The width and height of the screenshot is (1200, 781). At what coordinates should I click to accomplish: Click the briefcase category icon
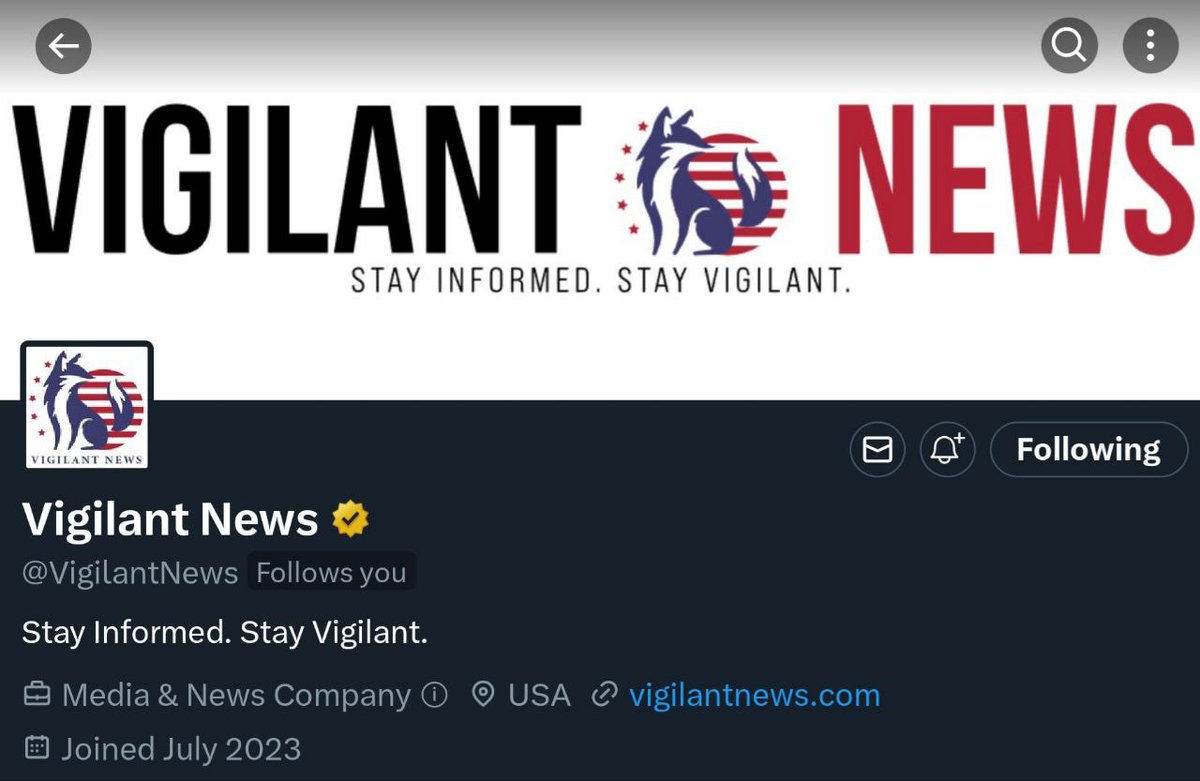(x=37, y=695)
